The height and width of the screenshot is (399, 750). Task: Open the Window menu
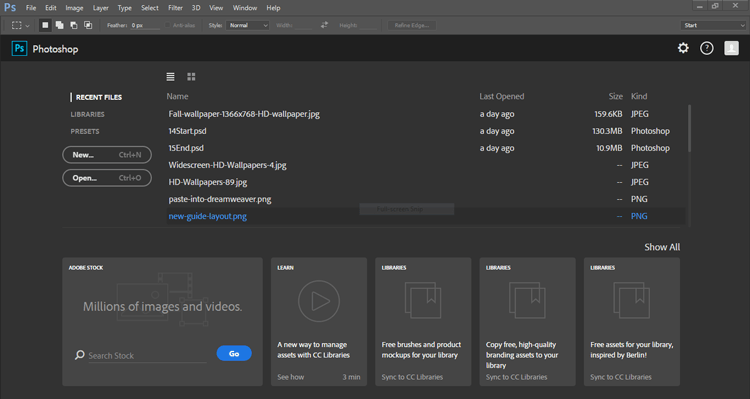[x=245, y=8]
